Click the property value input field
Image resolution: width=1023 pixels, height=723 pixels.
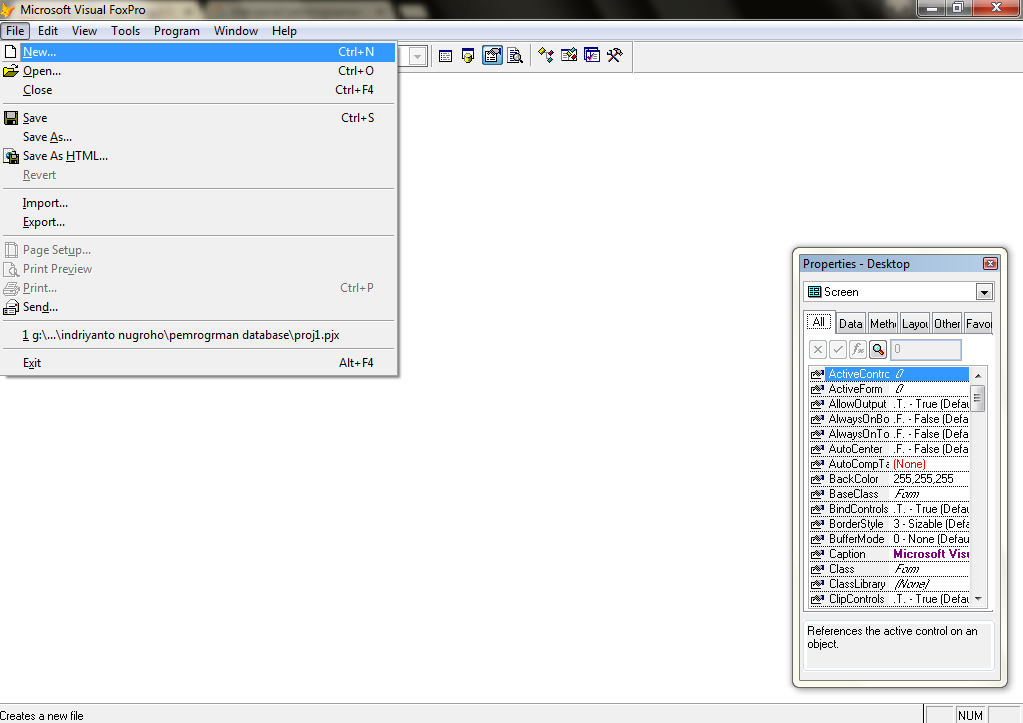(x=926, y=350)
